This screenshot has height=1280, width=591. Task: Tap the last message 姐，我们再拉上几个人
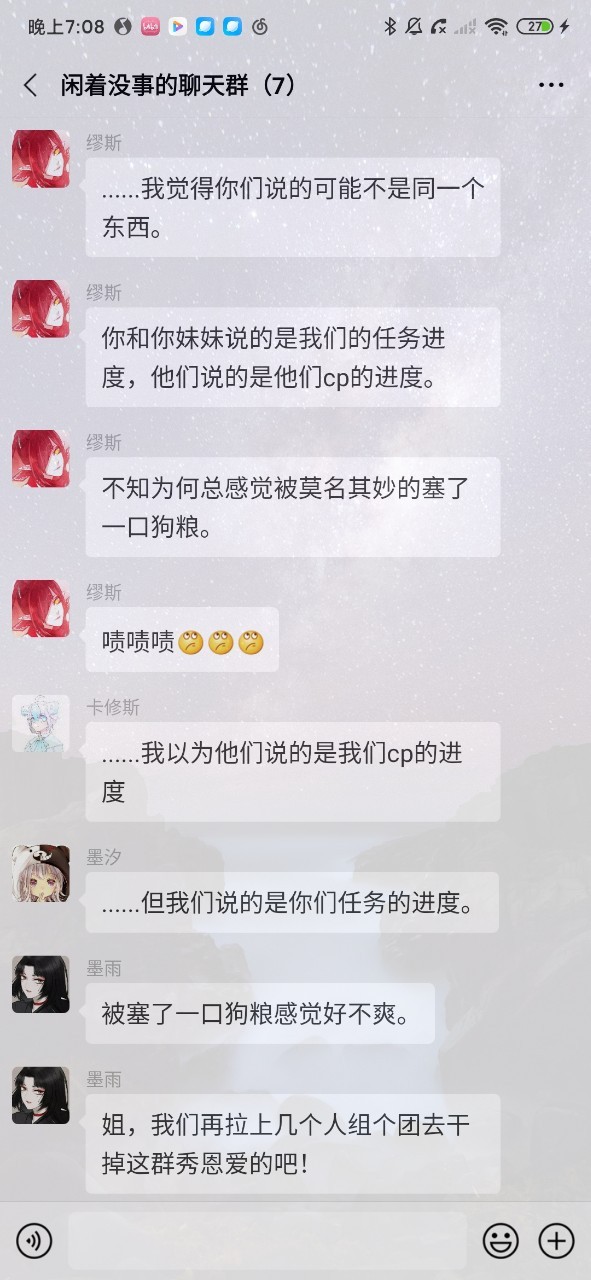click(x=293, y=1143)
